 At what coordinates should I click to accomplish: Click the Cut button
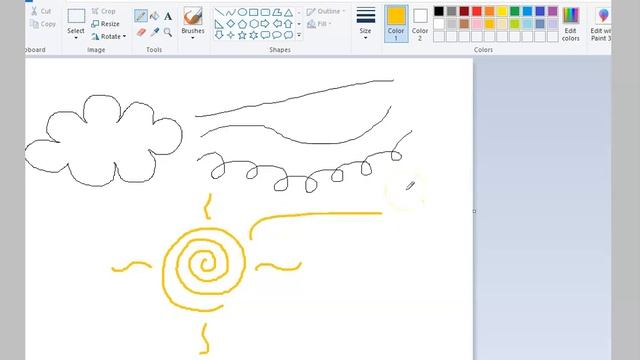[41, 11]
